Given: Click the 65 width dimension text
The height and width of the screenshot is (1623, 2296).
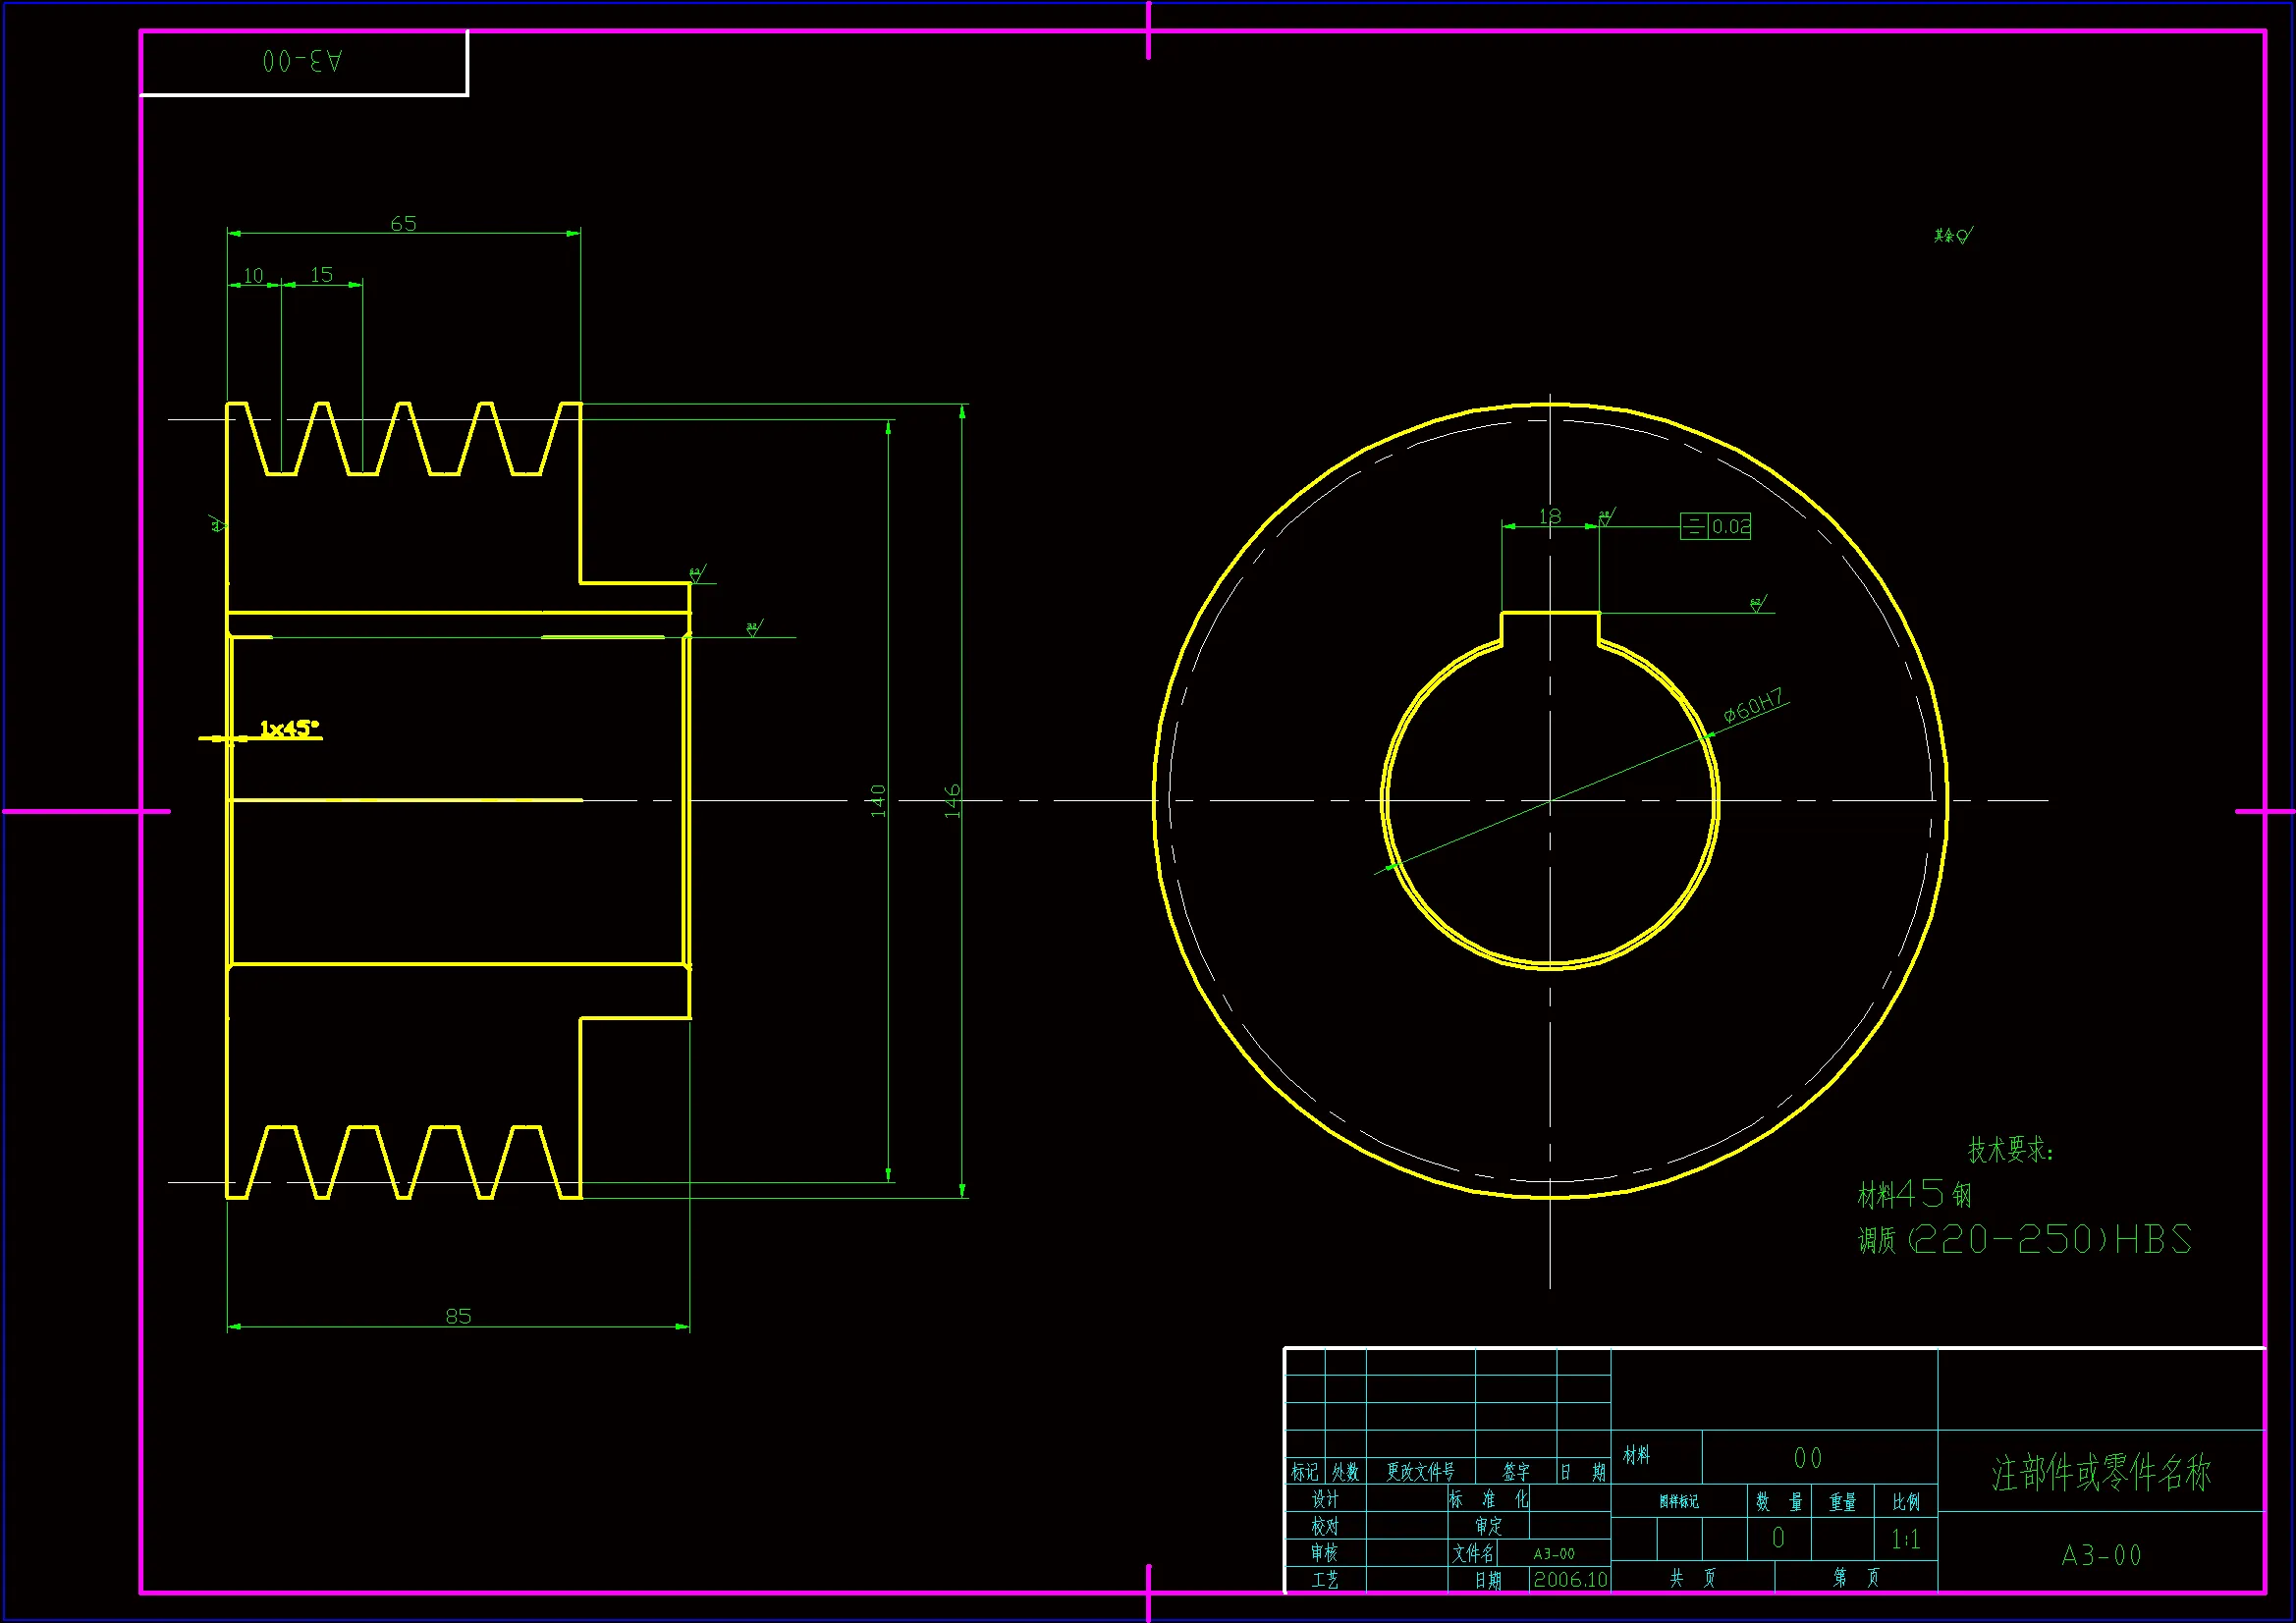Looking at the screenshot, I should (403, 224).
